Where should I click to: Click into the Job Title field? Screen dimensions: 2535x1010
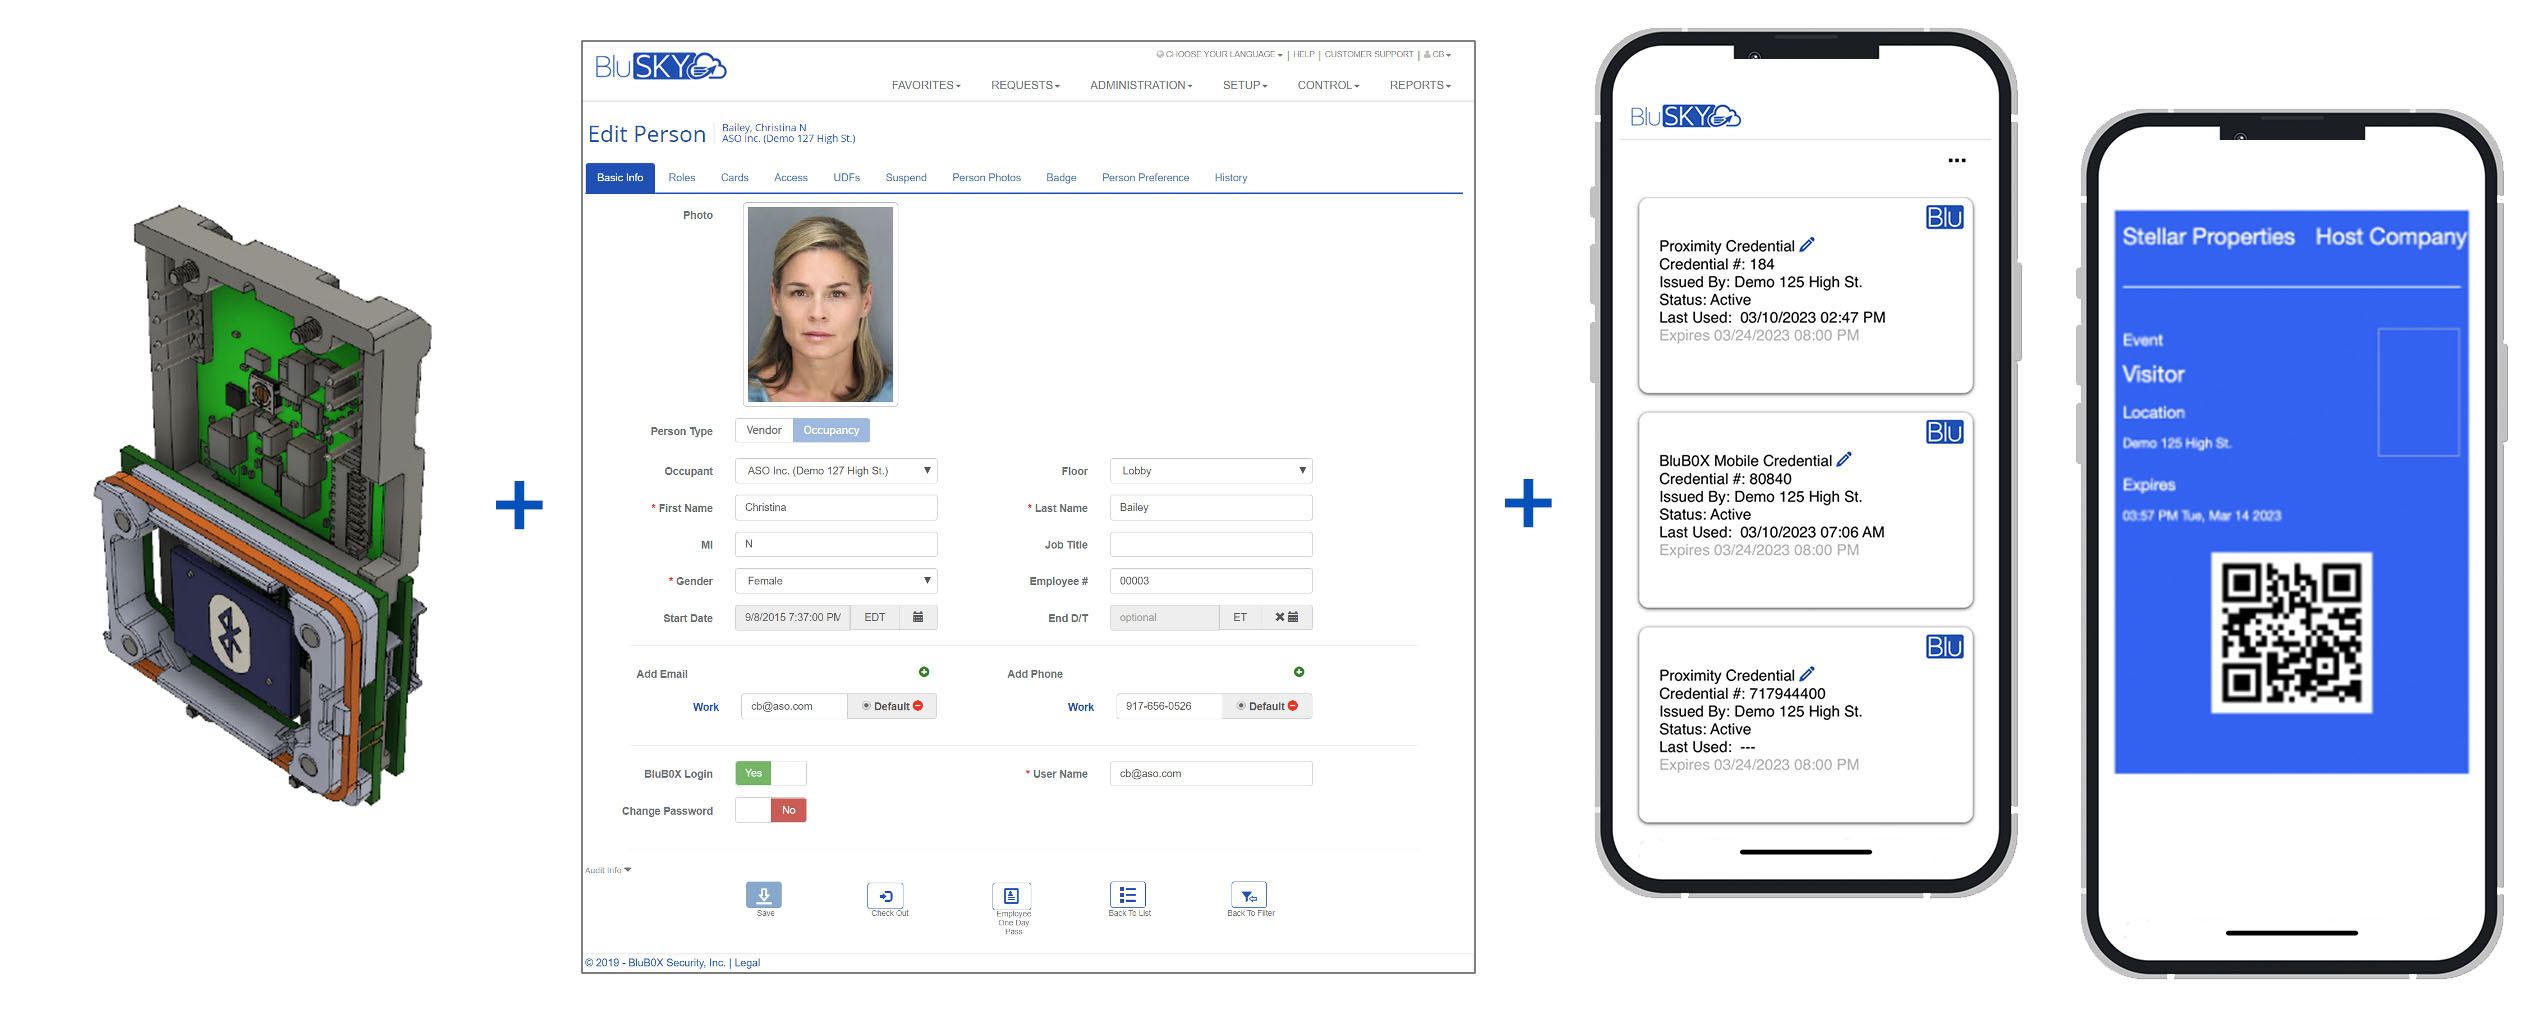(x=1210, y=545)
